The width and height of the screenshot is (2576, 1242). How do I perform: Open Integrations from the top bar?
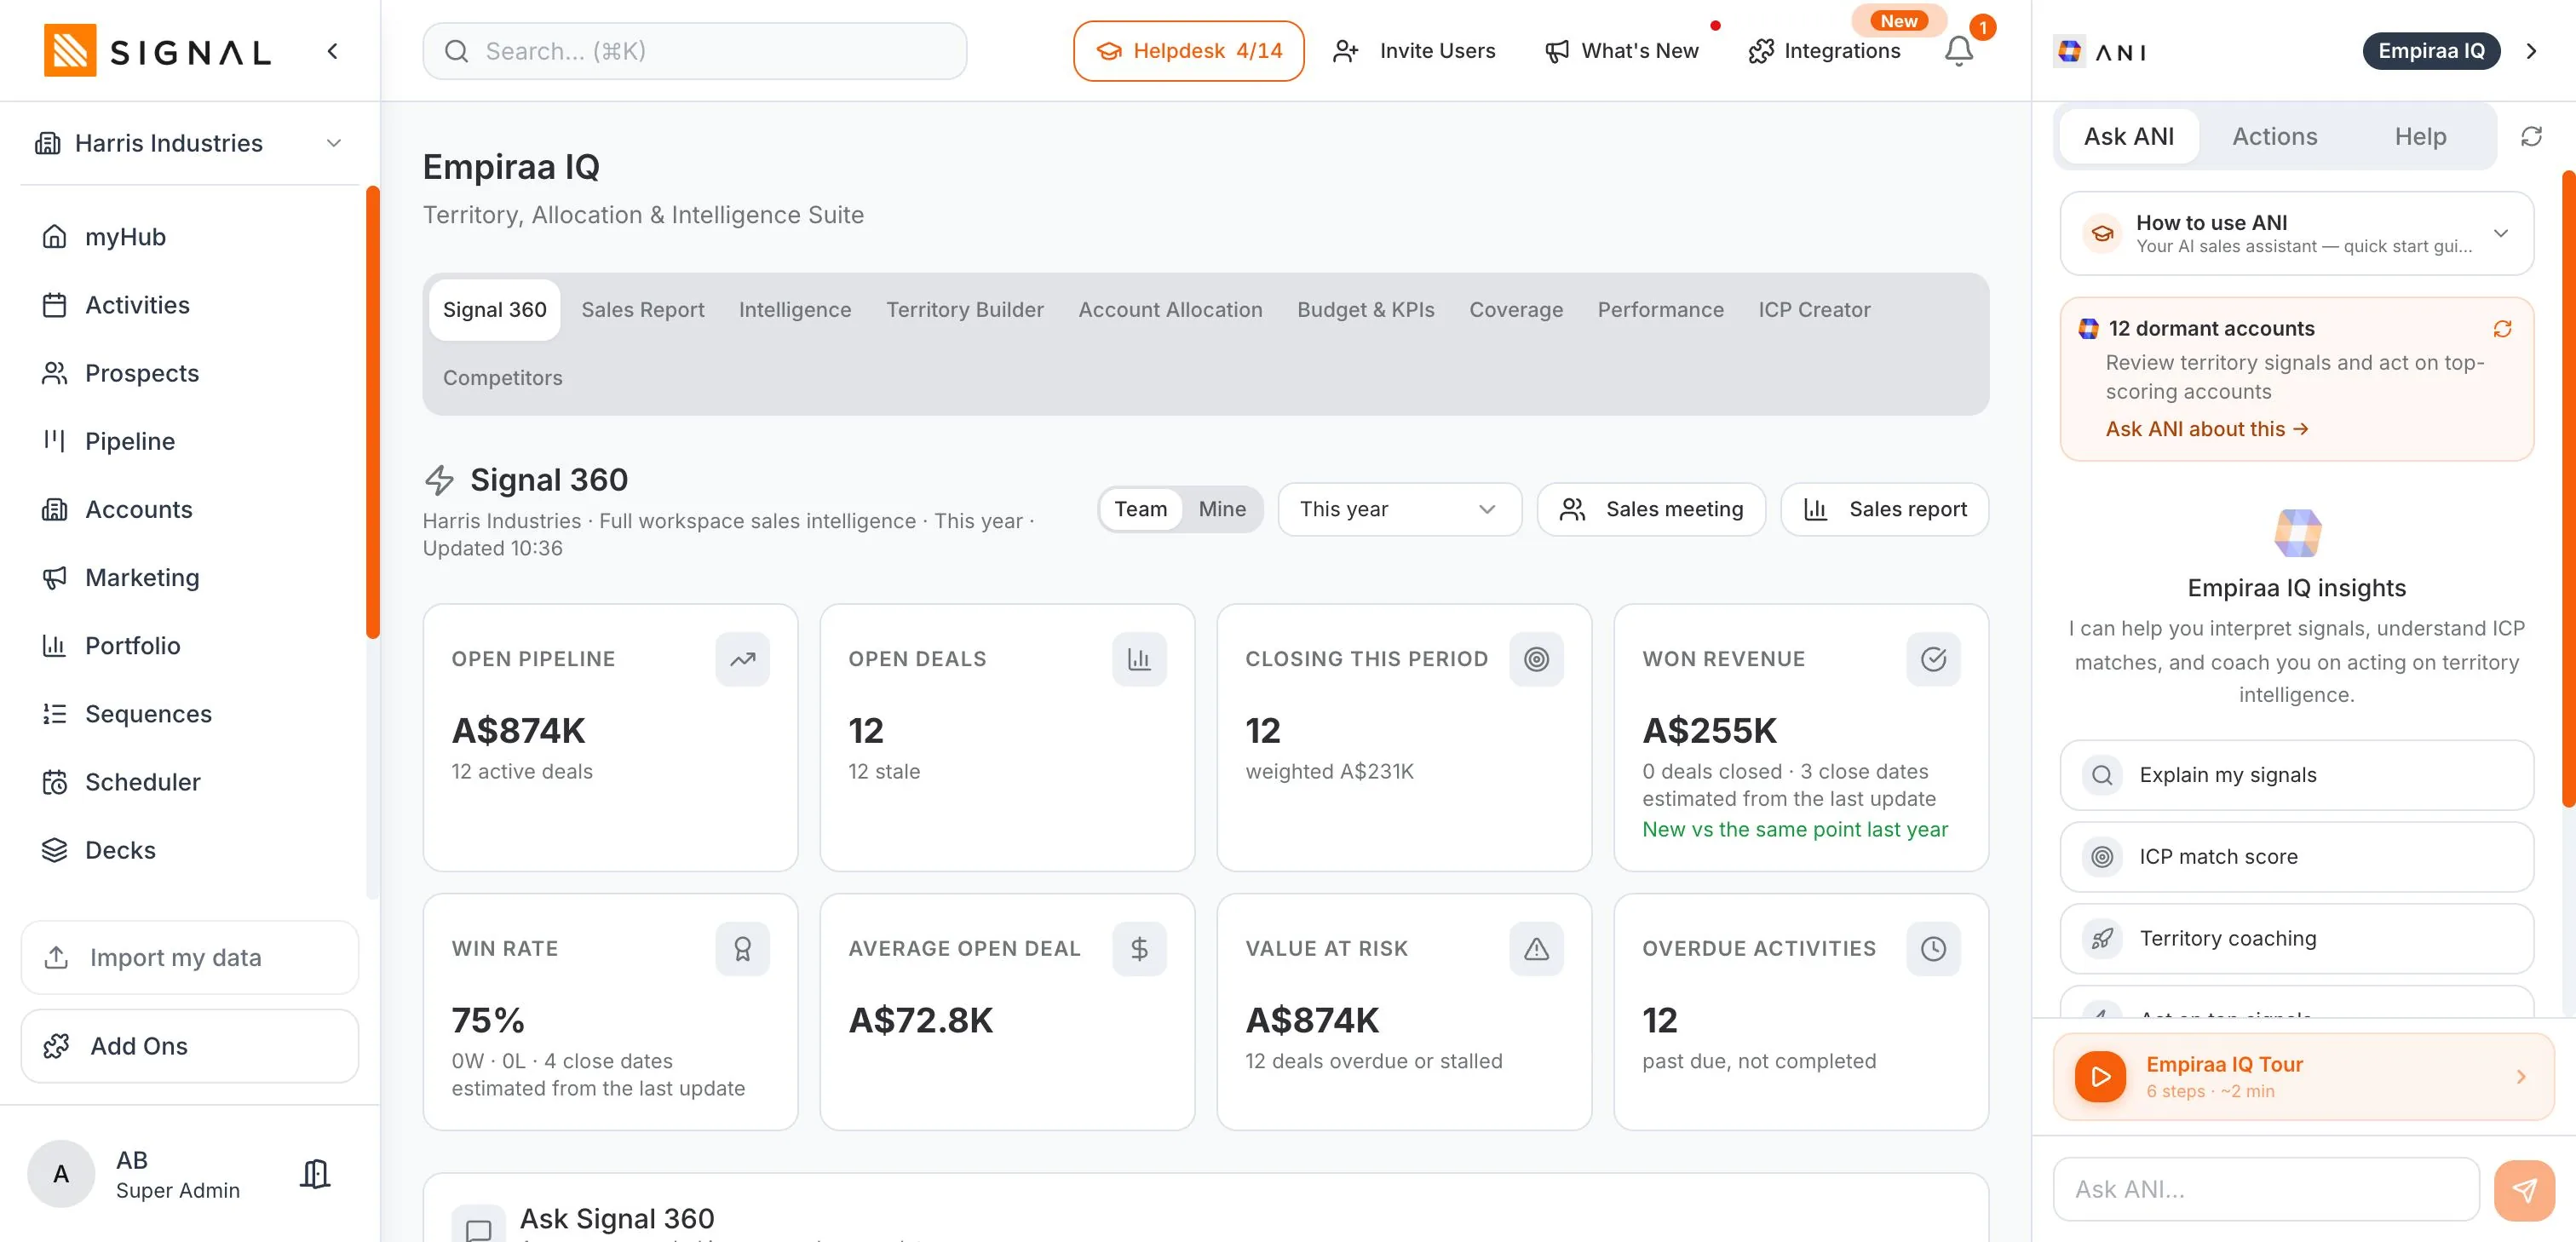(1824, 51)
